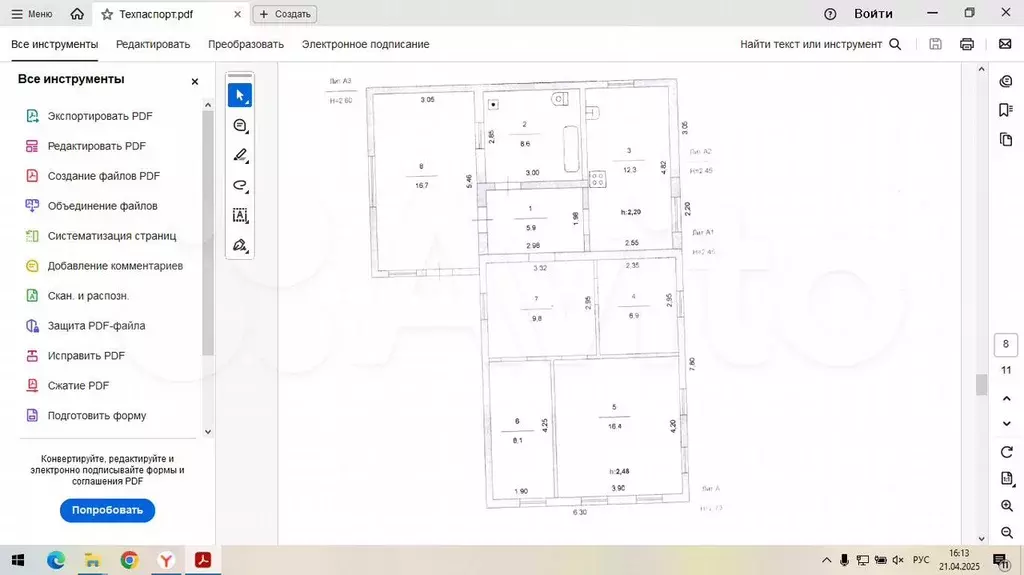This screenshot has width=1024, height=575.
Task: Star the Техпаспорт.pdf document
Action: click(107, 14)
